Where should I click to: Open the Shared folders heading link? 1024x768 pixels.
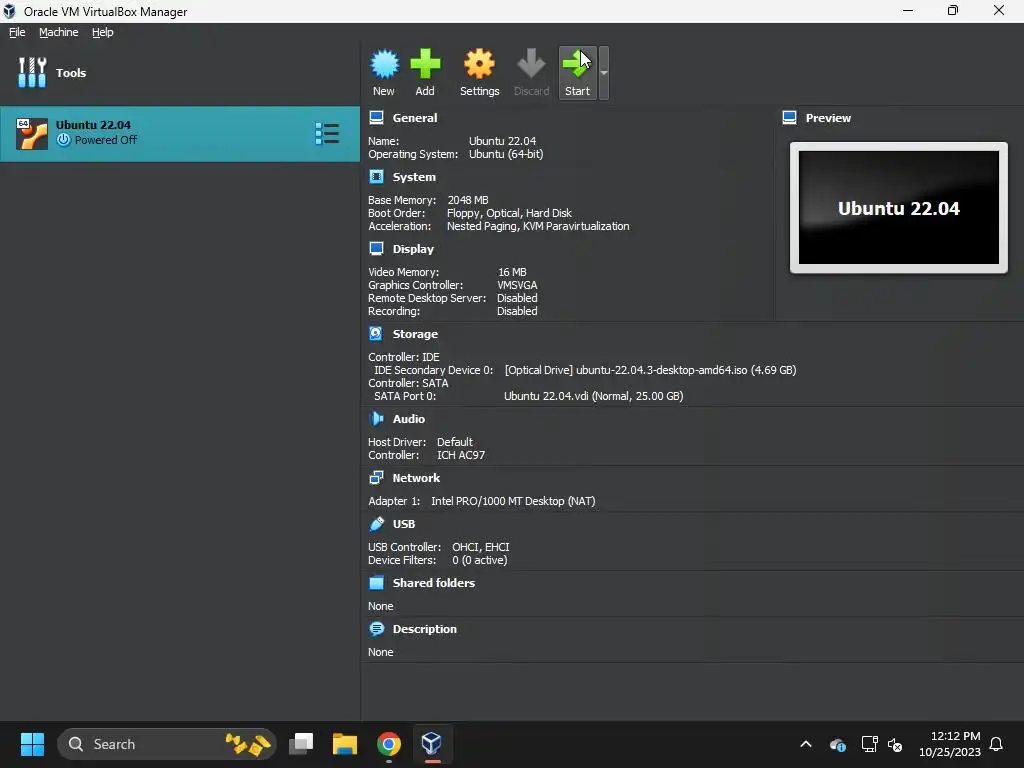pyautogui.click(x=434, y=583)
